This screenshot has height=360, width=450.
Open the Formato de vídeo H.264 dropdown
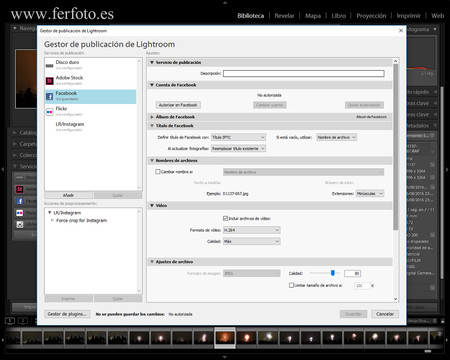(252, 230)
